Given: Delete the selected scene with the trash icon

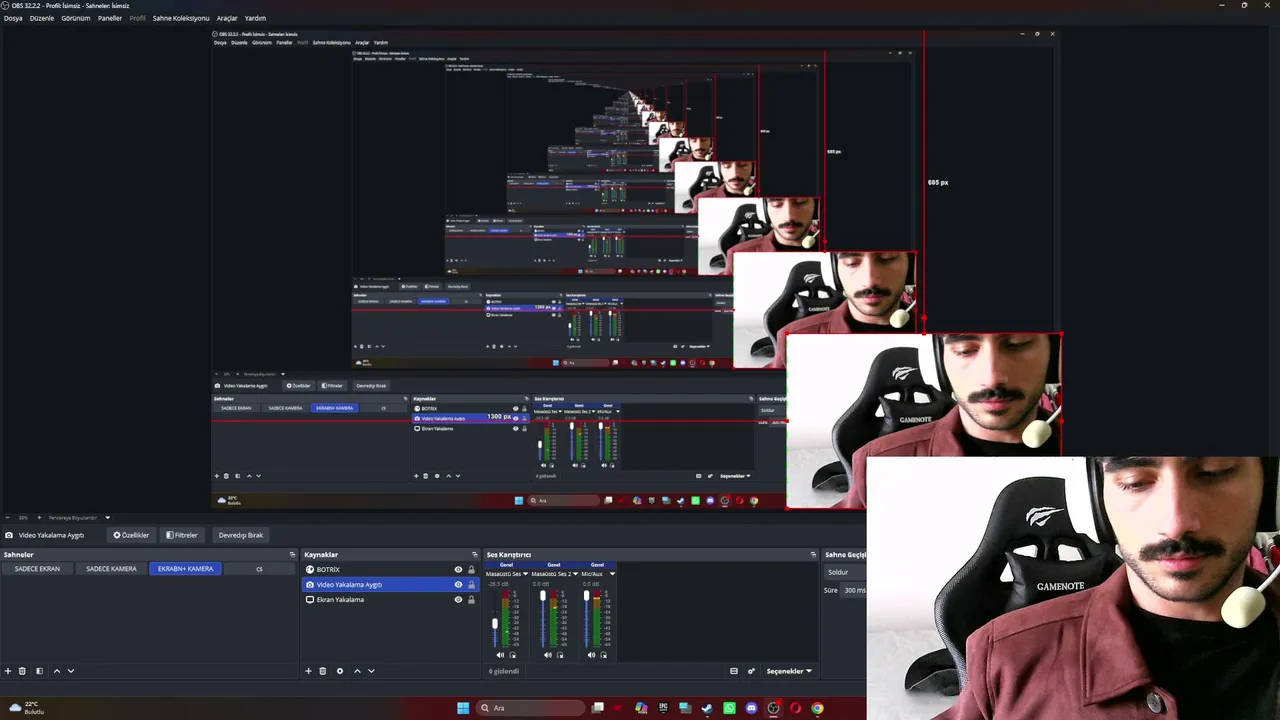Looking at the screenshot, I should point(22,671).
